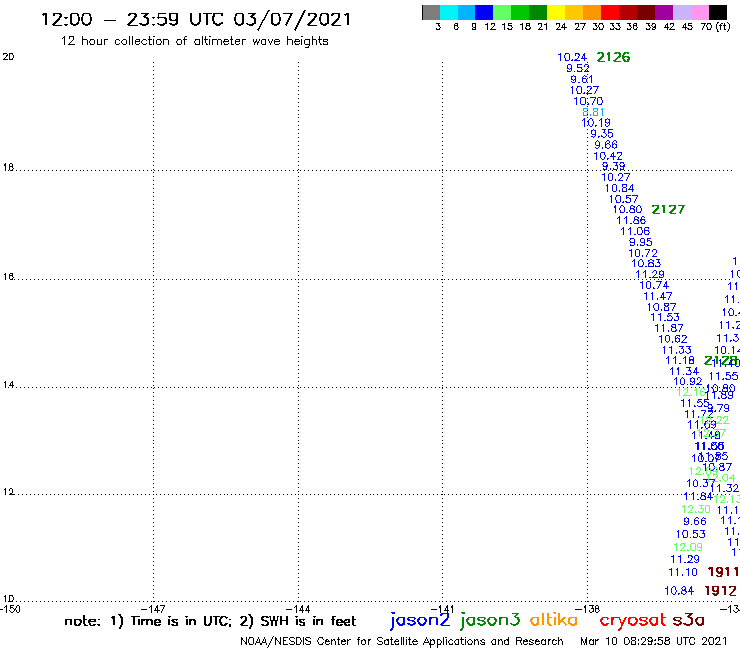Click the latitude axis label 16
Viewport: 740px width, 650px height.
click(x=8, y=277)
